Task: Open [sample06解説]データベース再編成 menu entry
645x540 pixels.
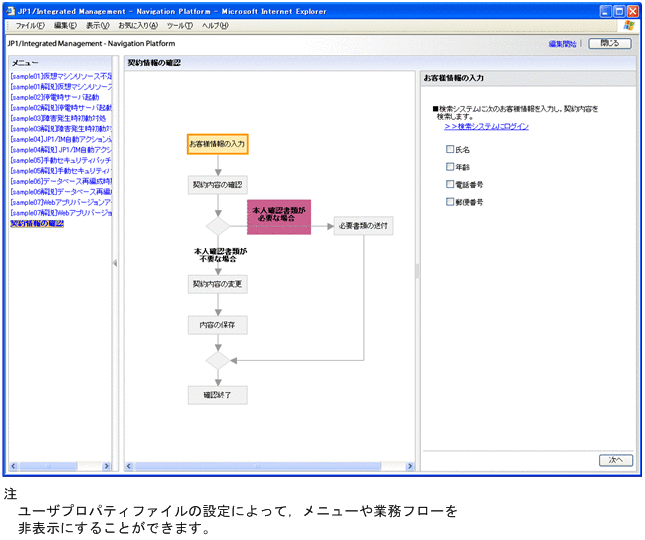Action: coord(61,192)
